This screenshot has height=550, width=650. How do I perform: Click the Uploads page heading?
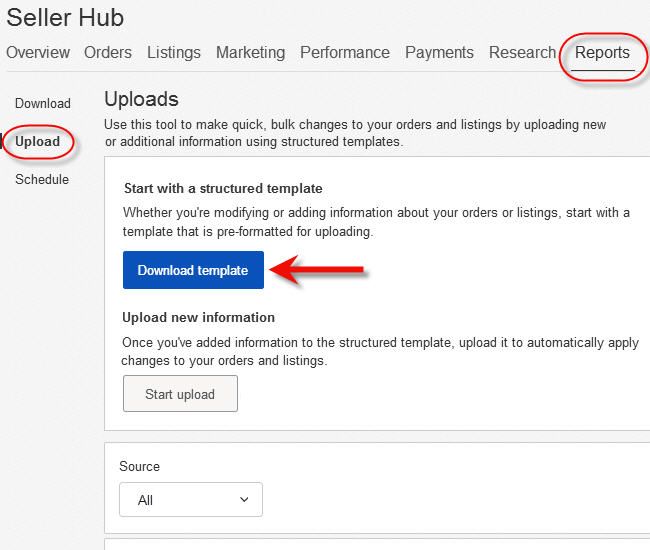[141, 99]
